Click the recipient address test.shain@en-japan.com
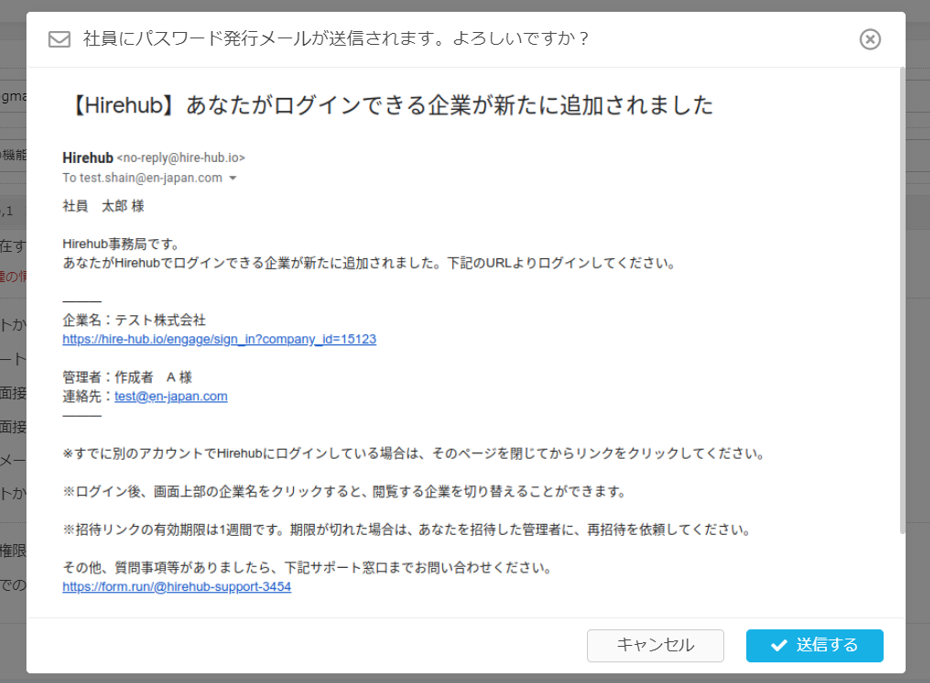This screenshot has width=930, height=683. (150, 178)
